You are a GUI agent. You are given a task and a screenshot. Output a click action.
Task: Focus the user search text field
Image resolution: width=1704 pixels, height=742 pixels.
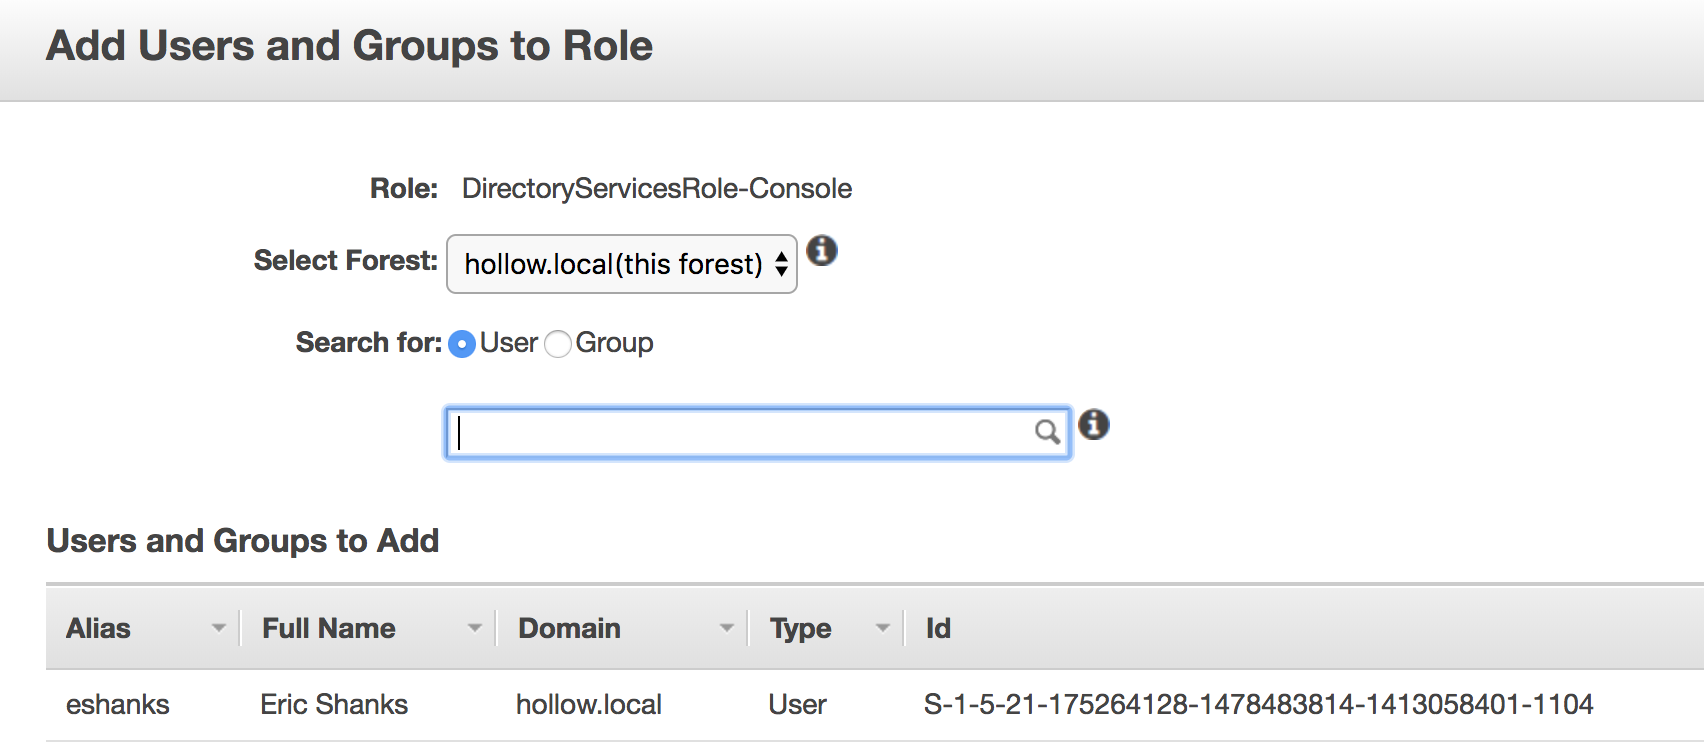[x=740, y=433]
